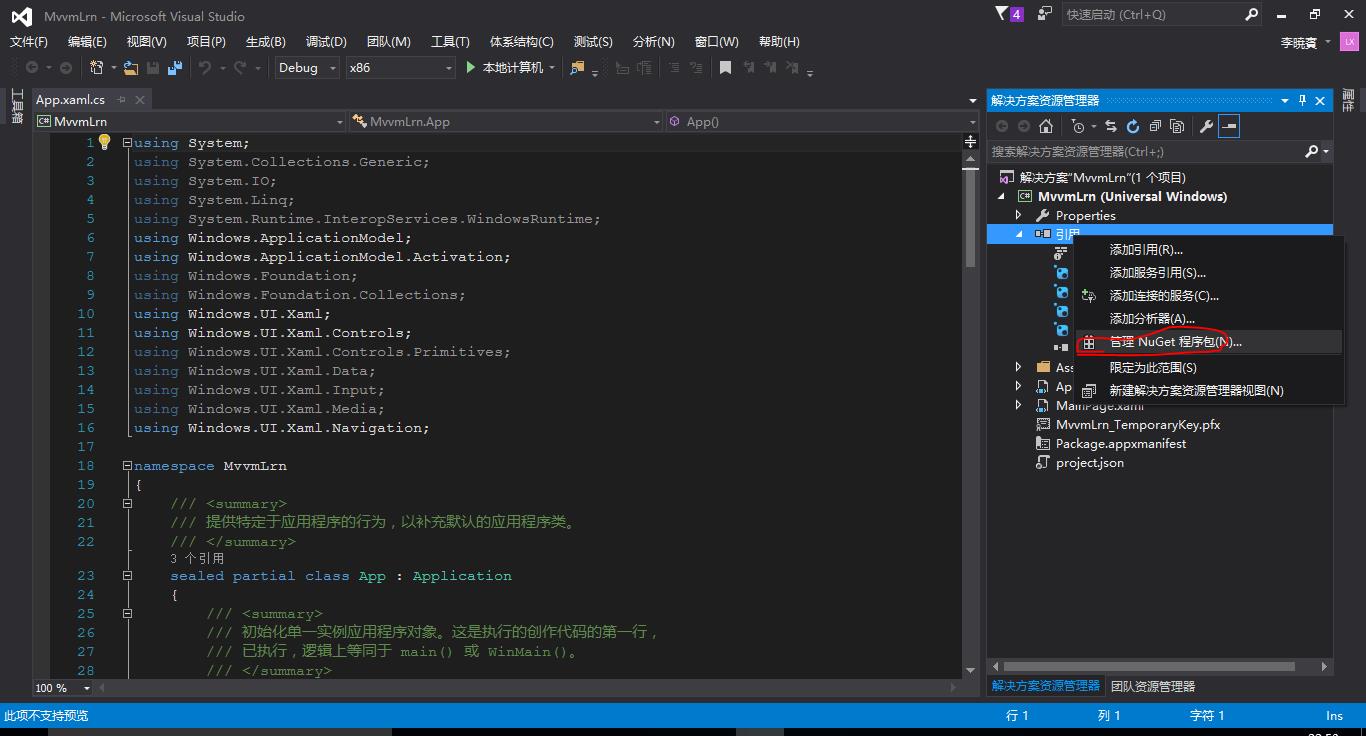1366x736 pixels.
Task: Click the Quick Launch input field
Action: (x=1152, y=14)
